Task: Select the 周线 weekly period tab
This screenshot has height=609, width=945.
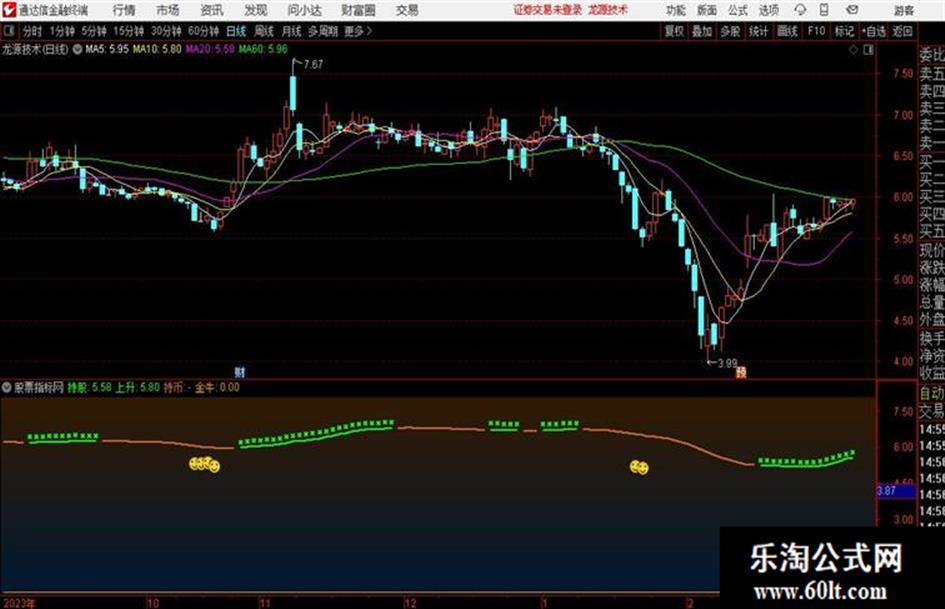Action: coord(264,31)
